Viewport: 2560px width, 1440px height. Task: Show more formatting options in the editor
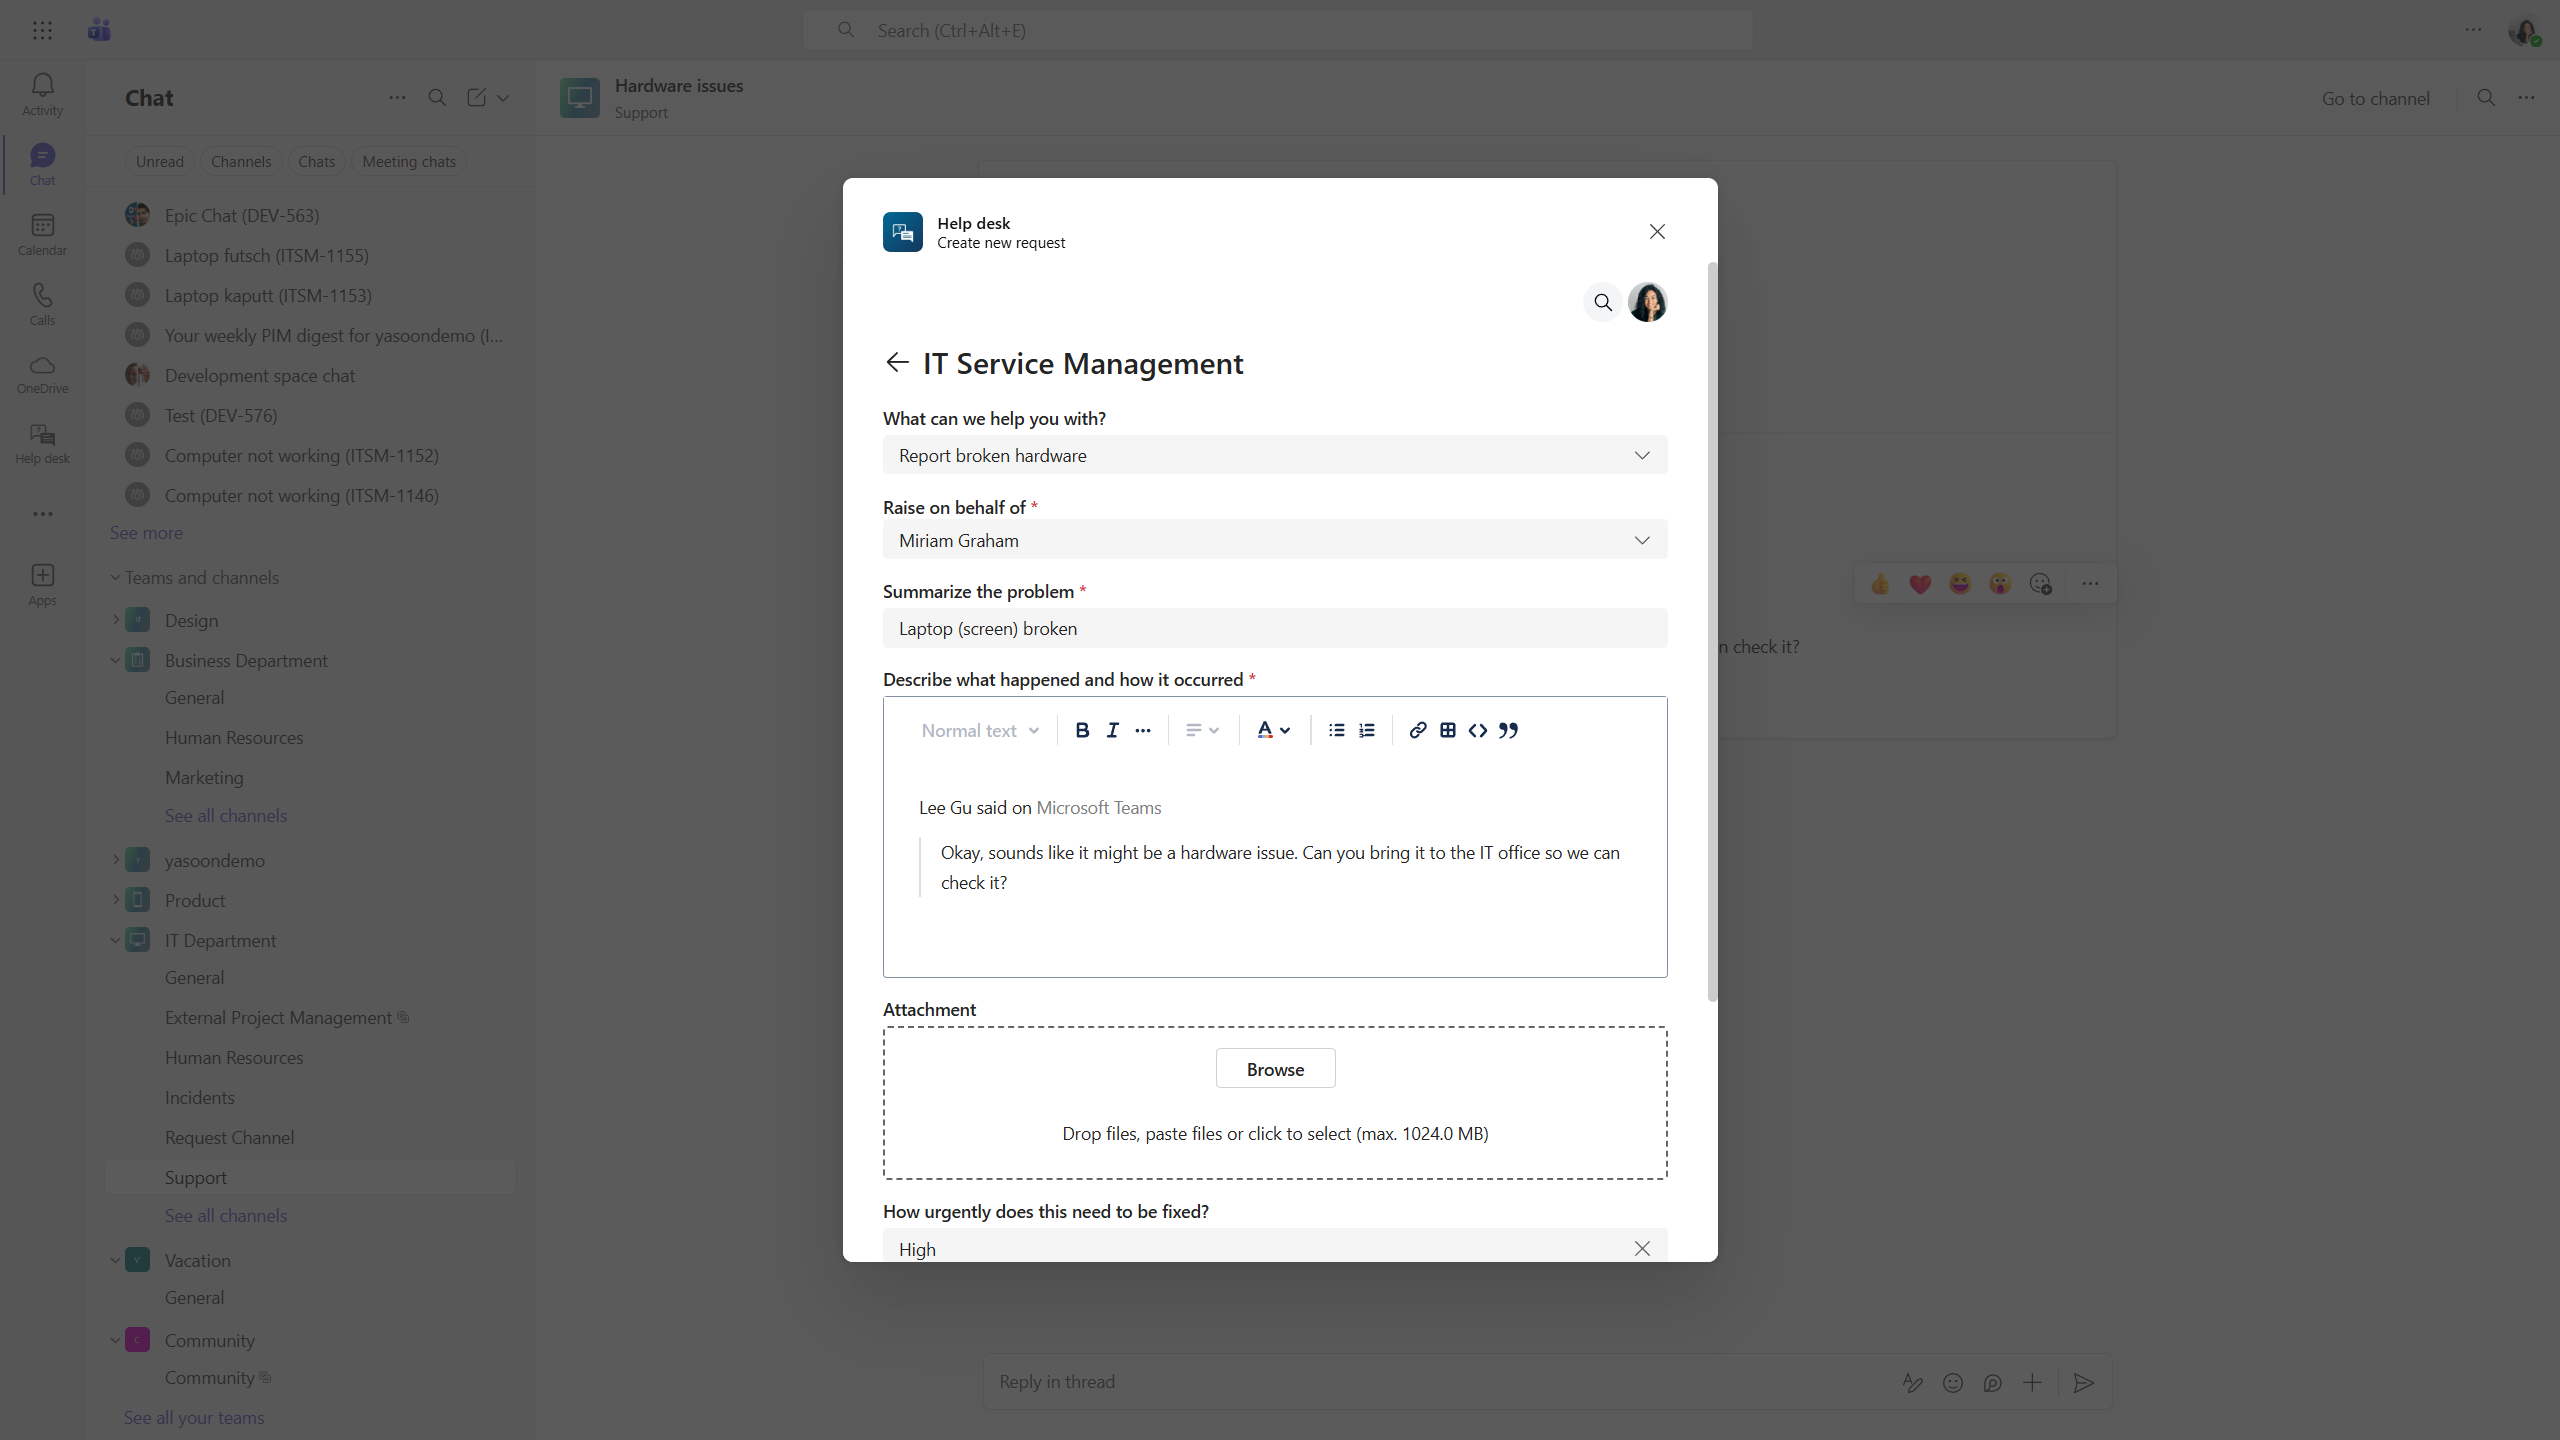coord(1143,730)
